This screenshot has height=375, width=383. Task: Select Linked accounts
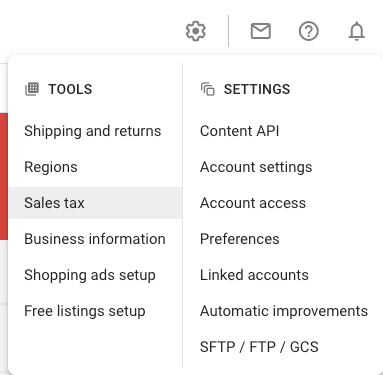tap(254, 275)
